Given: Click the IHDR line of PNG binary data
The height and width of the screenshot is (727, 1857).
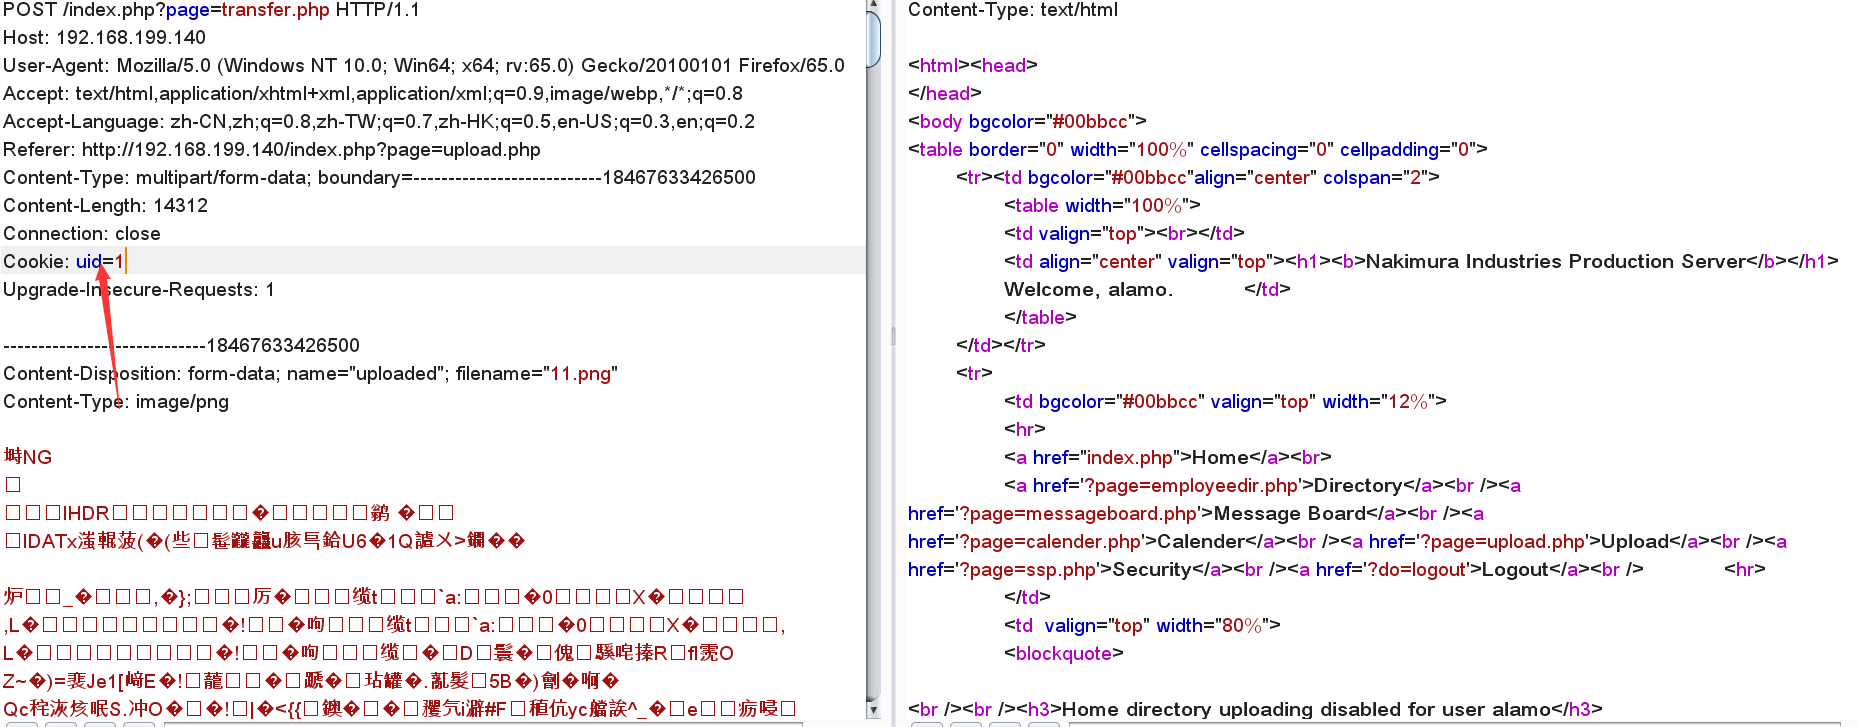Looking at the screenshot, I should pos(230,513).
